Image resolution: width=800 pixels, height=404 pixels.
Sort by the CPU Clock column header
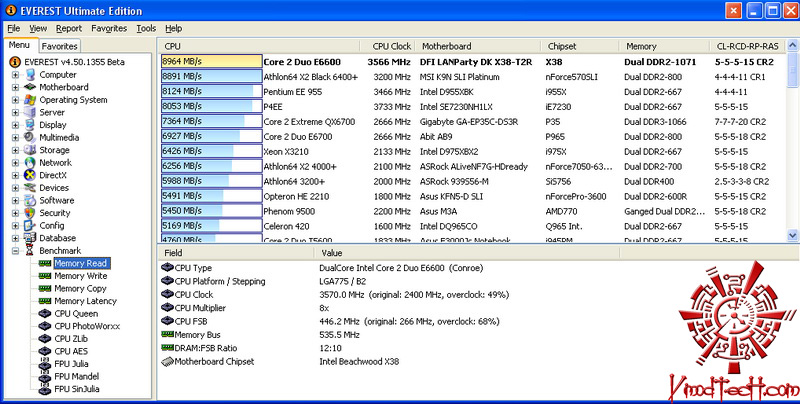coord(387,46)
